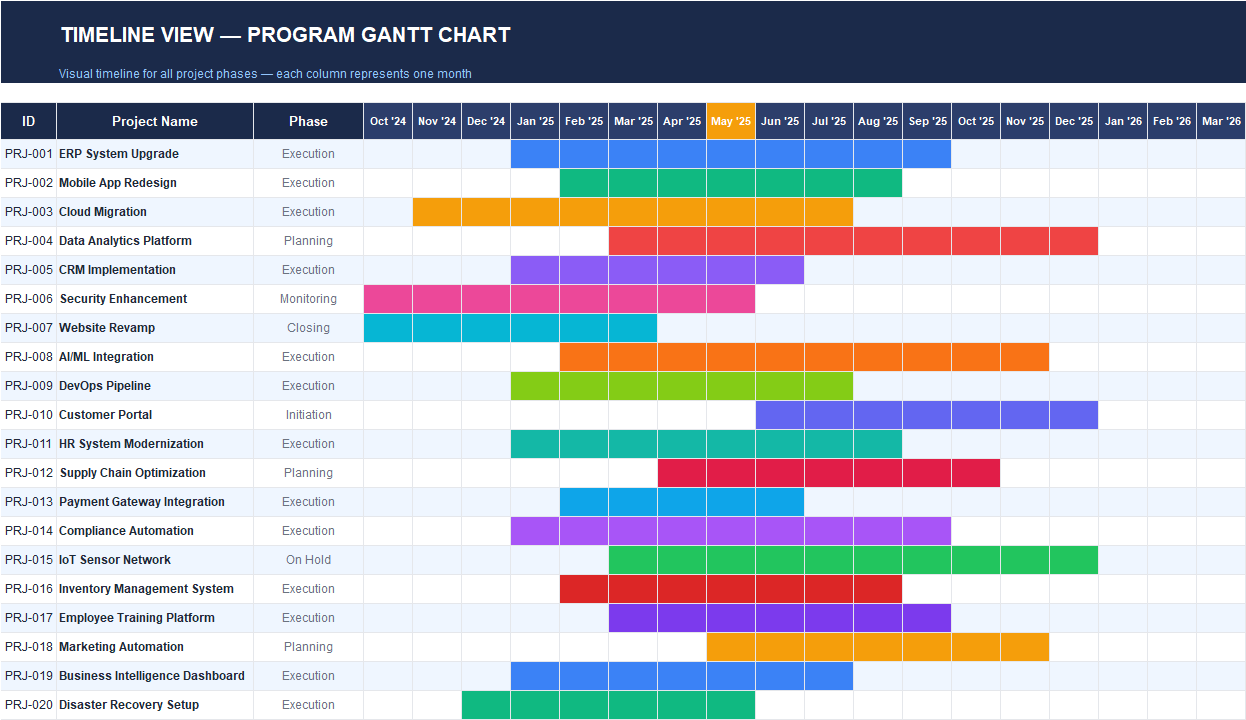Viewport: 1246px width, 720px height.
Task: Click the Mar '25 month header
Action: pos(633,121)
